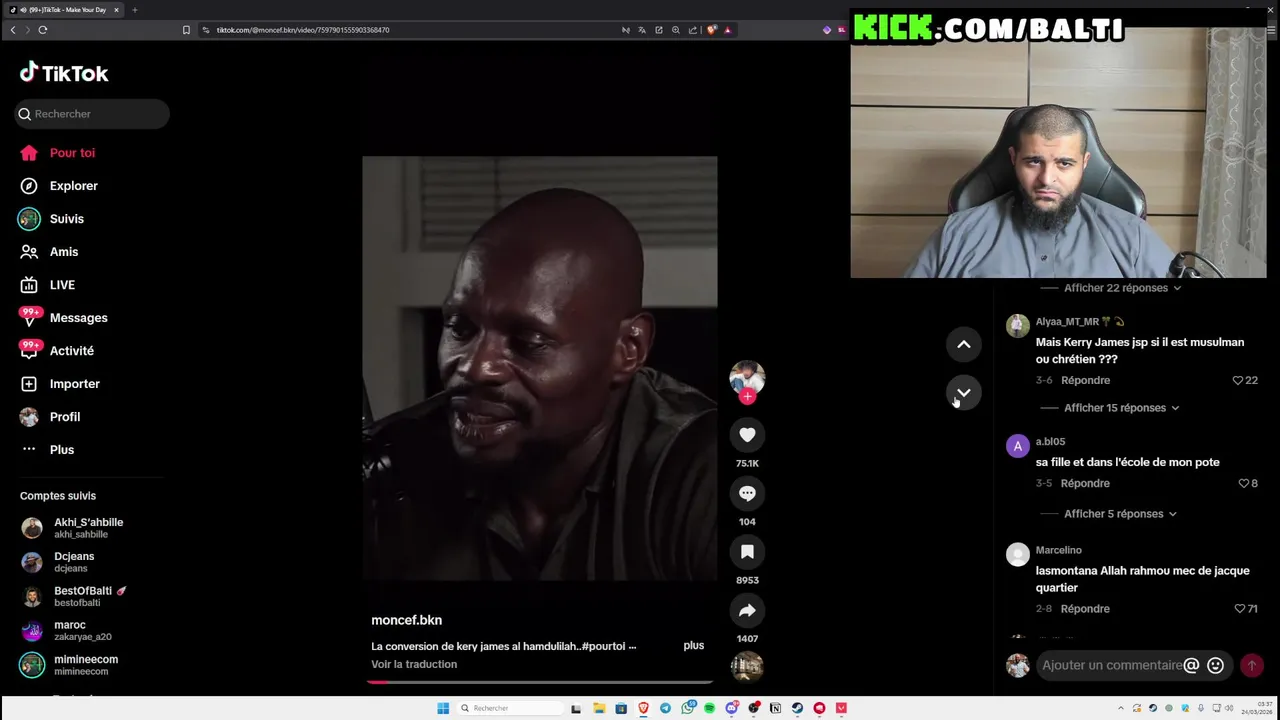Click the Rechercher search field in TikTok
This screenshot has width=1280, height=720.
[x=92, y=114]
